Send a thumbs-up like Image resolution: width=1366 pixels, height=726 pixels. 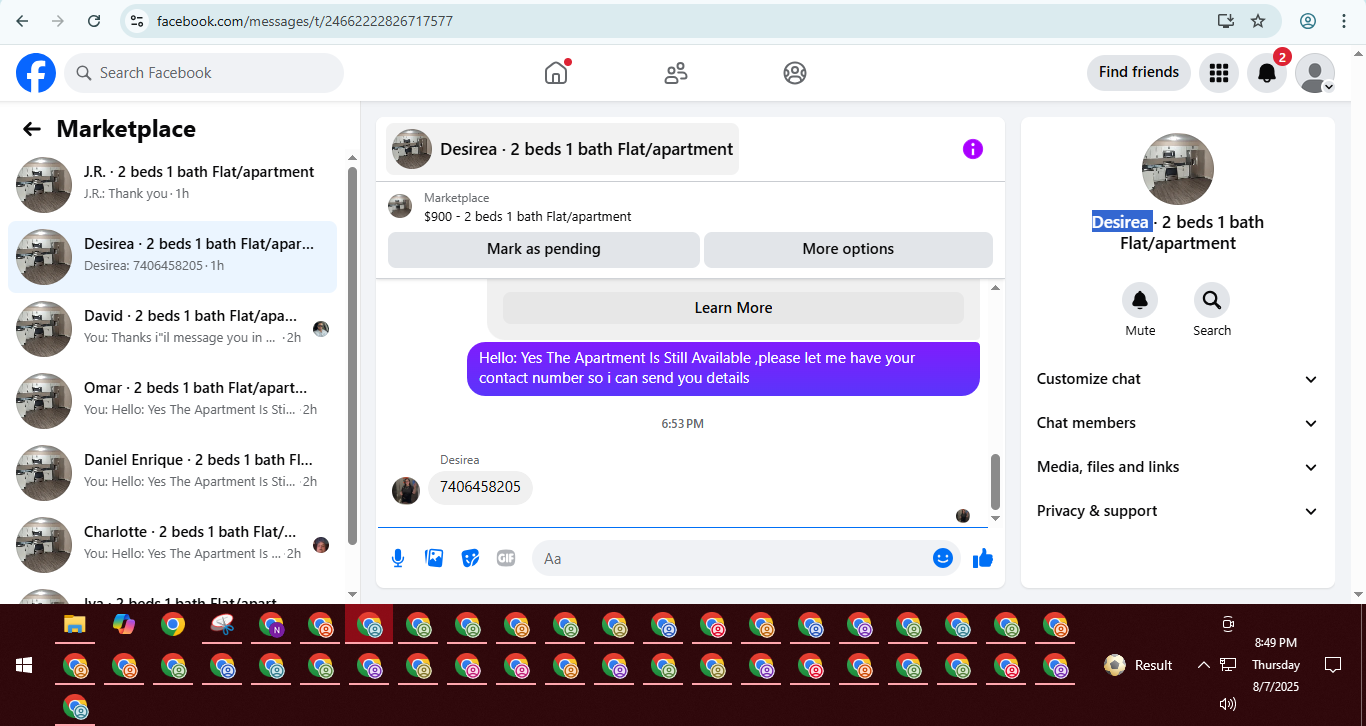click(x=983, y=558)
